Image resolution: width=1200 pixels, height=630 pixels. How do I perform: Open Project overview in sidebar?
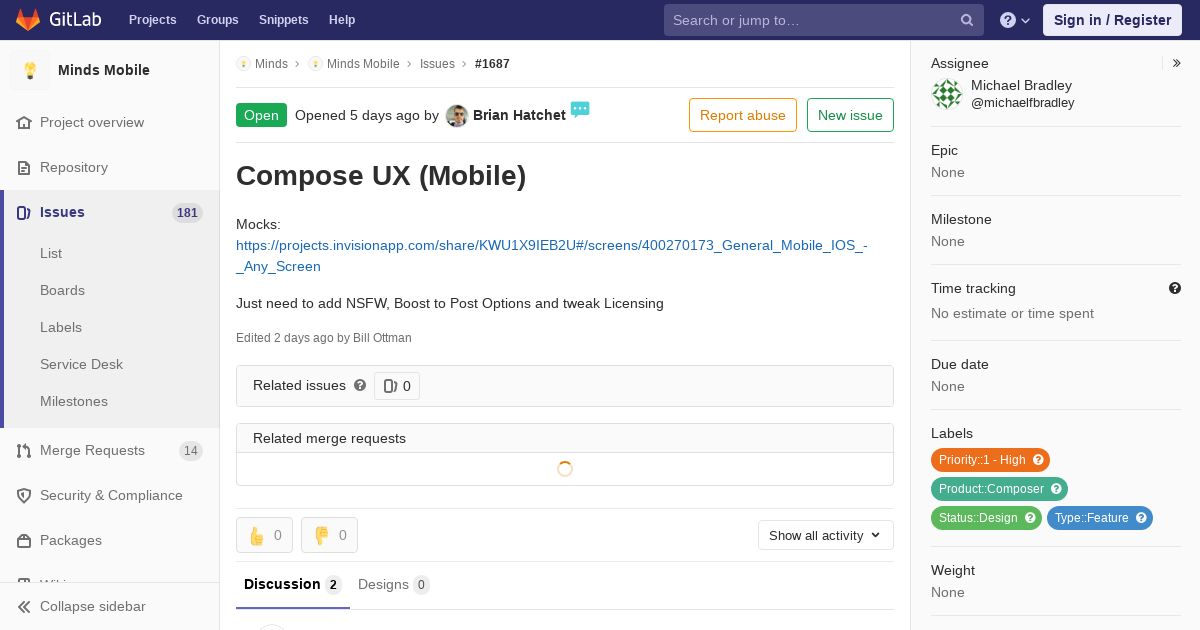pyautogui.click(x=92, y=122)
